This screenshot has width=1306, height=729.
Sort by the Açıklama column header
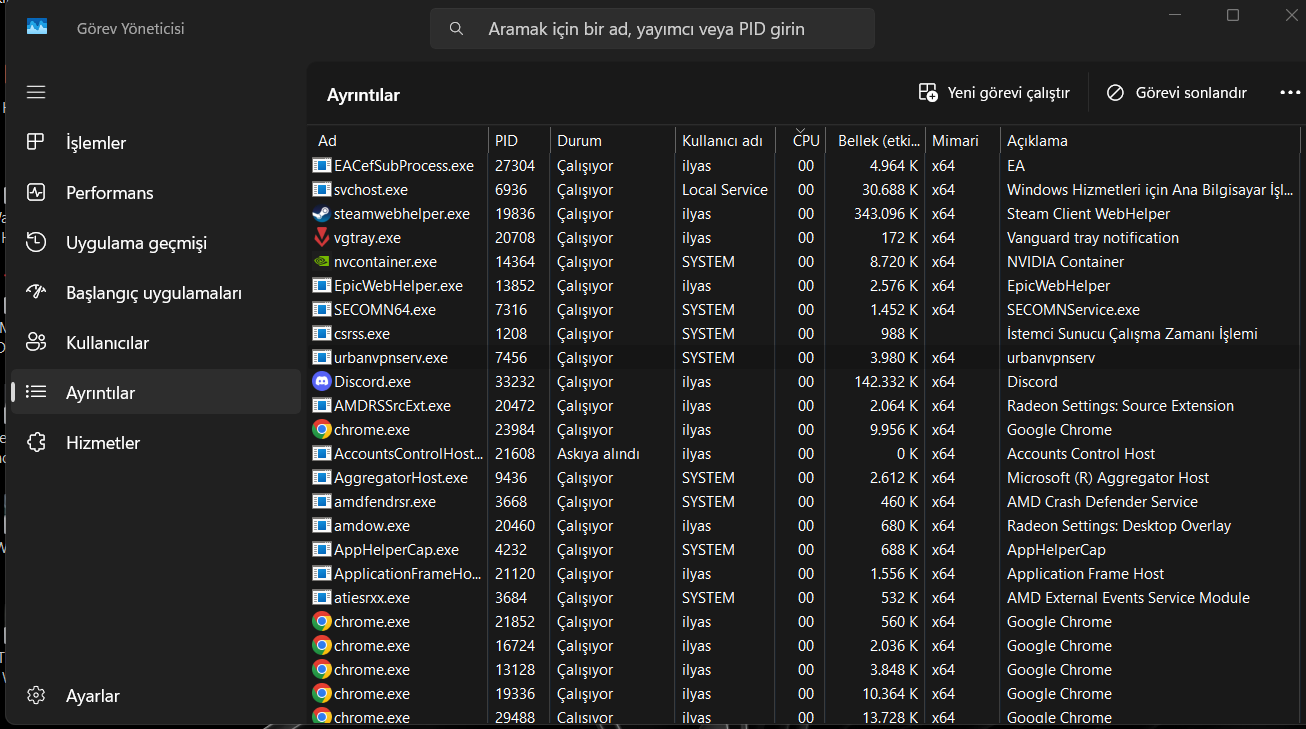click(1150, 141)
